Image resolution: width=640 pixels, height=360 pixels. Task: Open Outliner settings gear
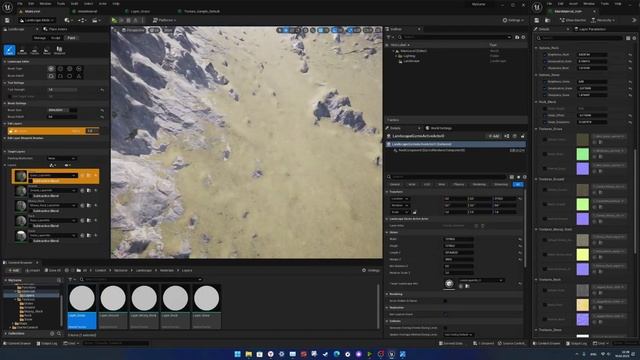[x=523, y=37]
